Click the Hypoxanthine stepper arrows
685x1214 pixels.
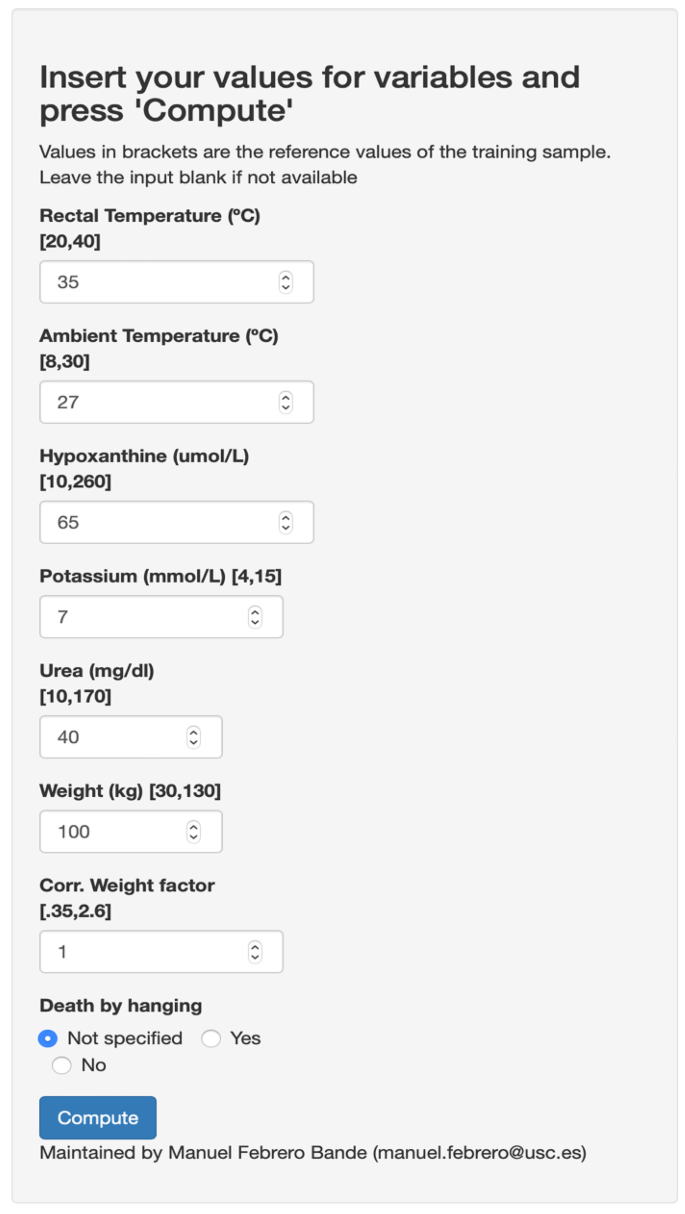(x=286, y=522)
